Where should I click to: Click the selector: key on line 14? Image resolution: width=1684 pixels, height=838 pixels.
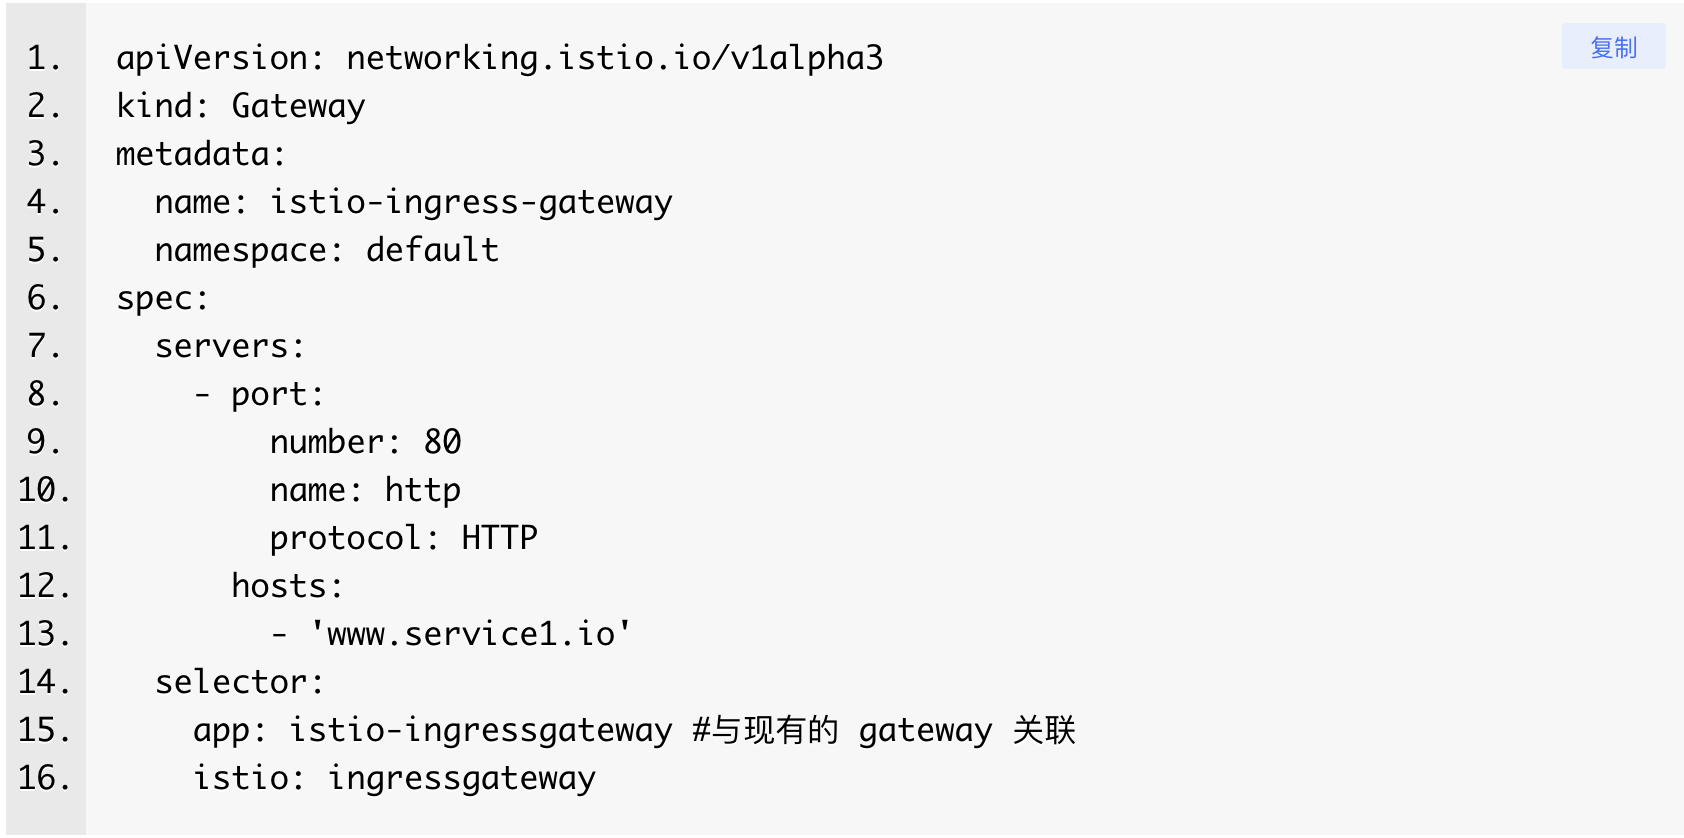(240, 682)
